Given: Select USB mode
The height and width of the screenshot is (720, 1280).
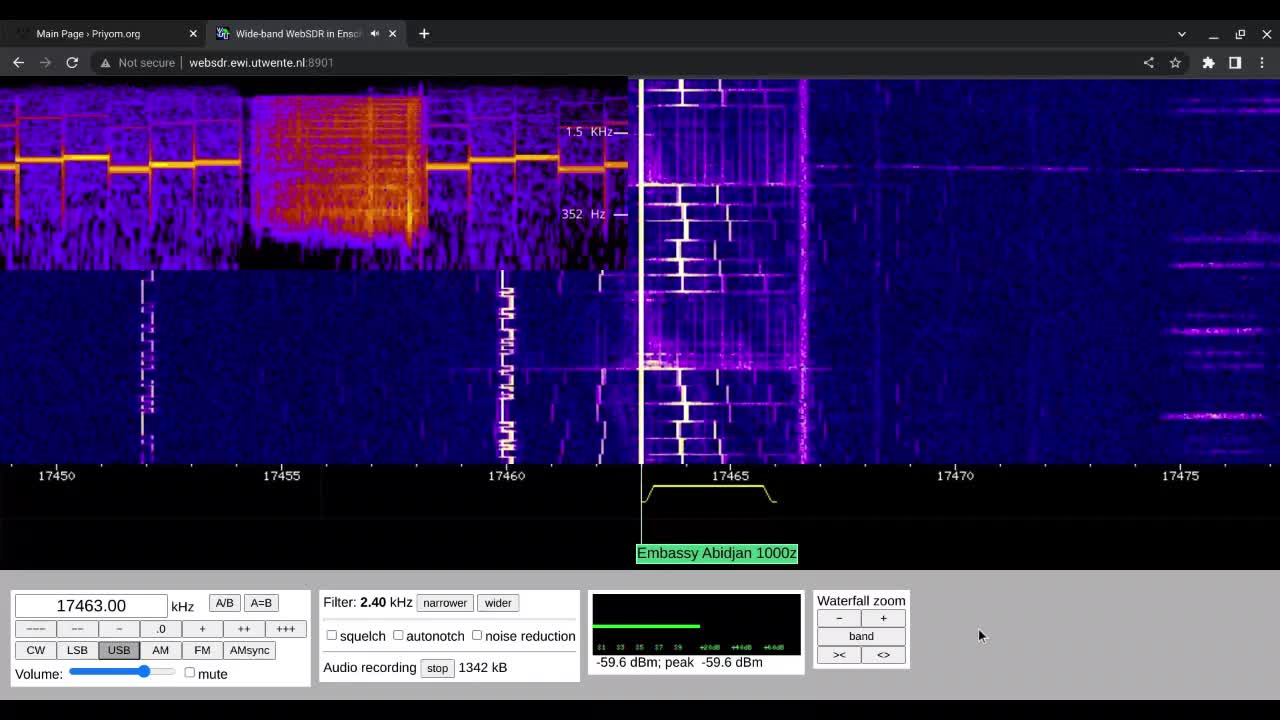Looking at the screenshot, I should [x=119, y=650].
